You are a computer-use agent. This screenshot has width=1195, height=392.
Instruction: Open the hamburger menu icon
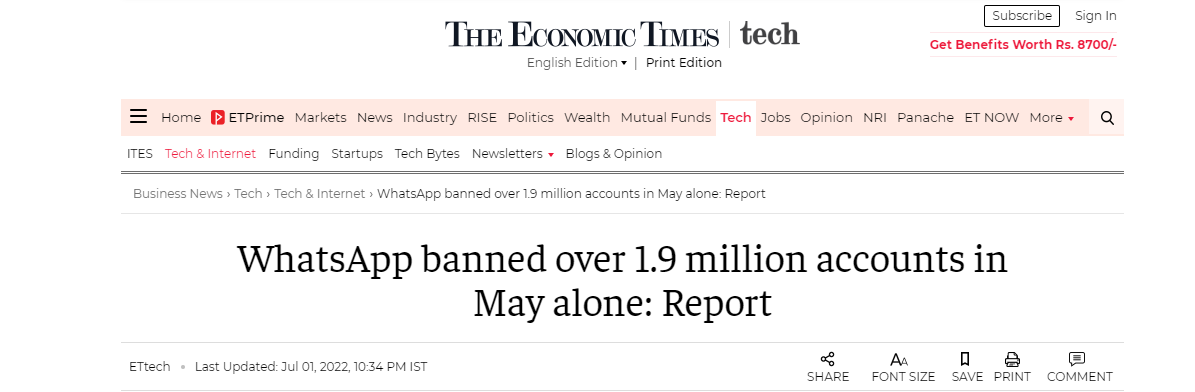click(138, 117)
